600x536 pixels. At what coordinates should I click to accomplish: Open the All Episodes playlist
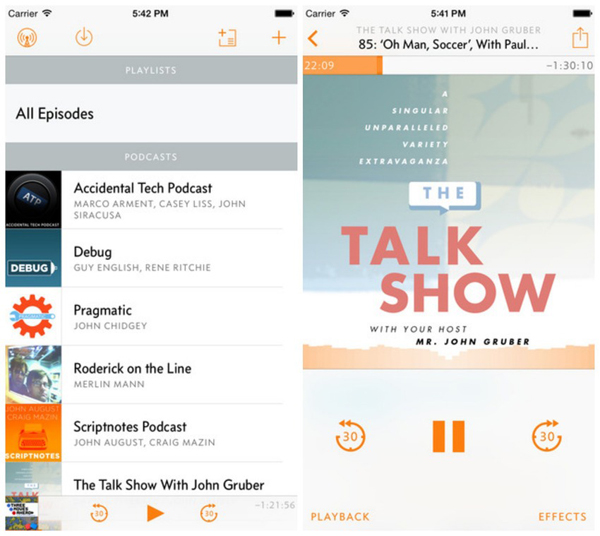click(151, 113)
